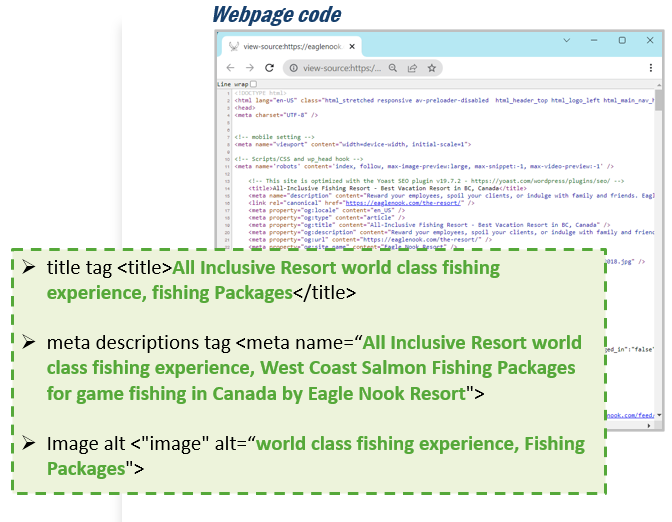Click the browser back arrow
Image resolution: width=672 pixels, height=522 pixels.
click(231, 68)
